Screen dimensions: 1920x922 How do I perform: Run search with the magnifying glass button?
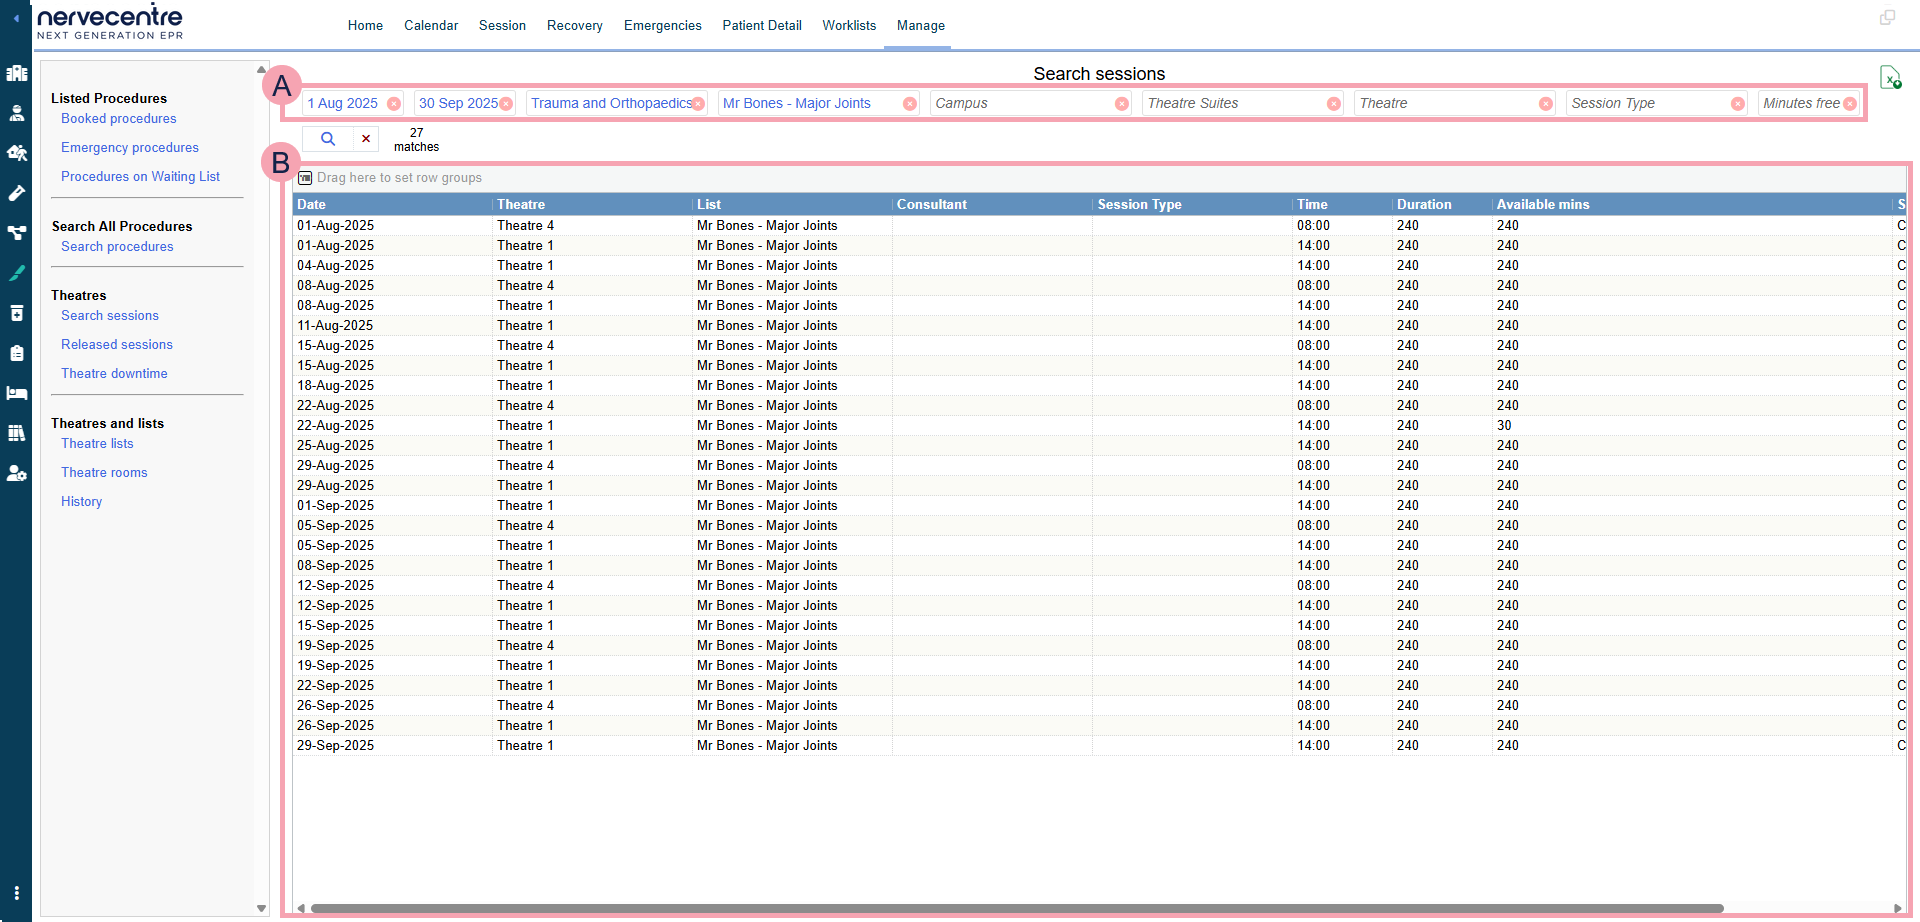(x=327, y=139)
